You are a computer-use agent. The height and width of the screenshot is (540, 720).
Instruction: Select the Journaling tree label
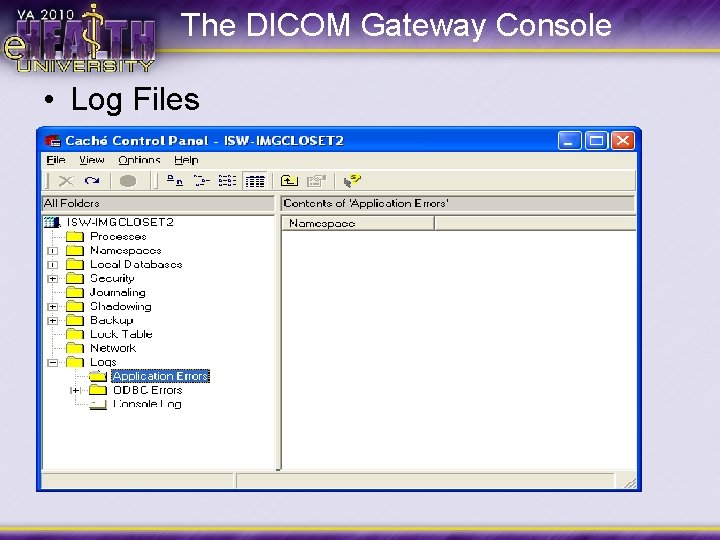pos(118,292)
